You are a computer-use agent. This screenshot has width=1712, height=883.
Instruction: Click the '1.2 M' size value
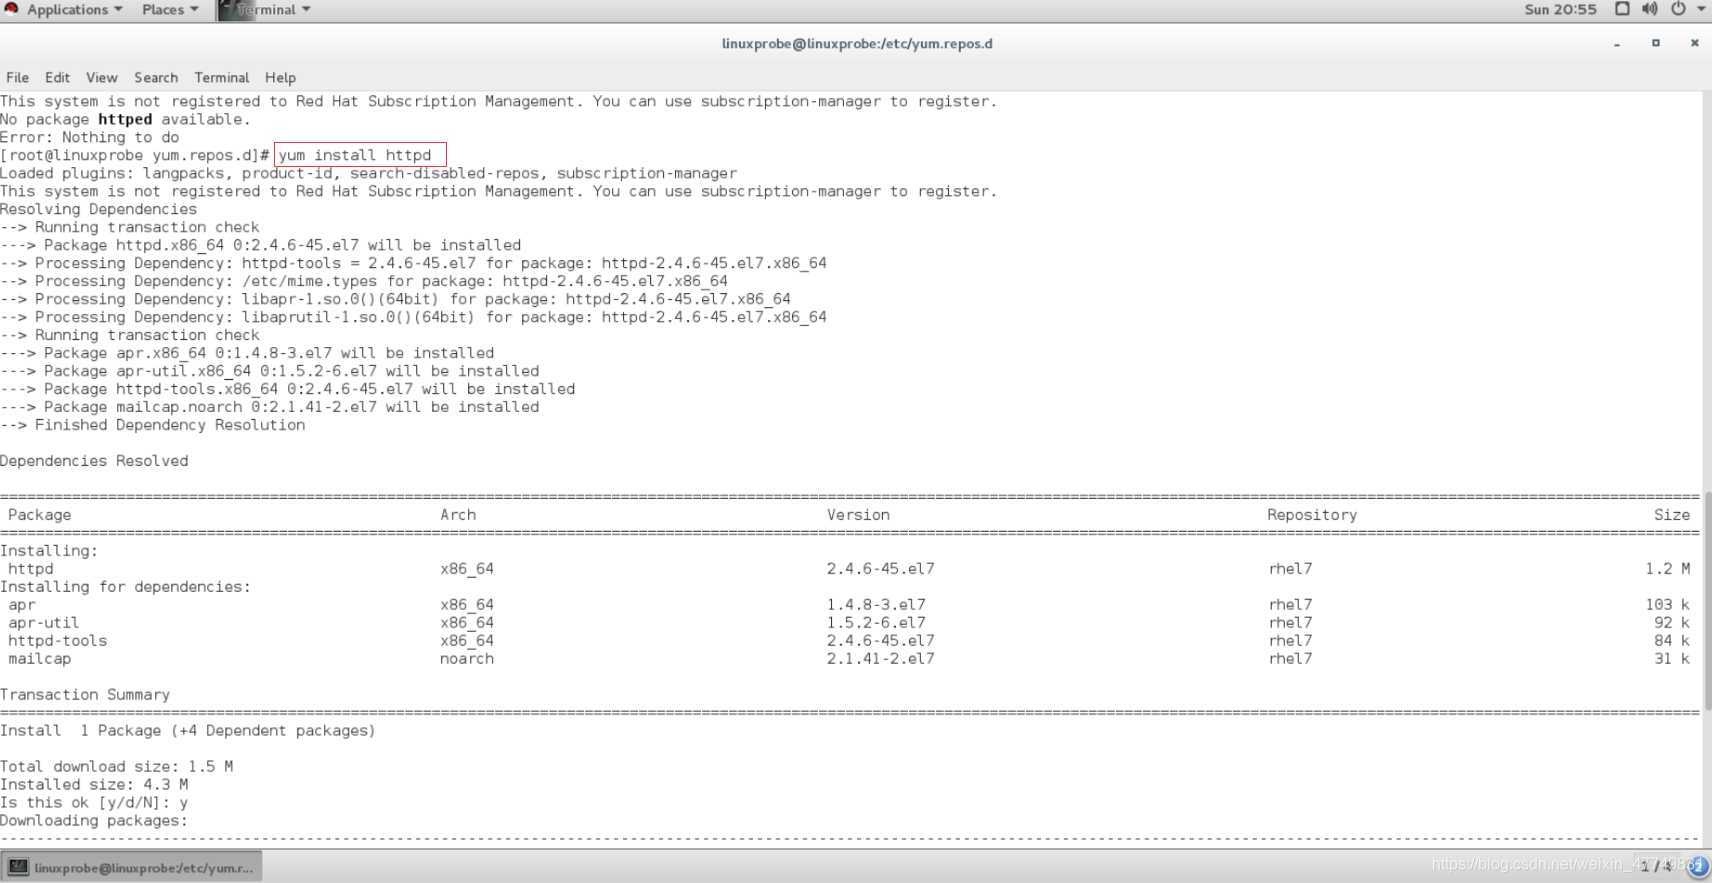[1668, 569]
